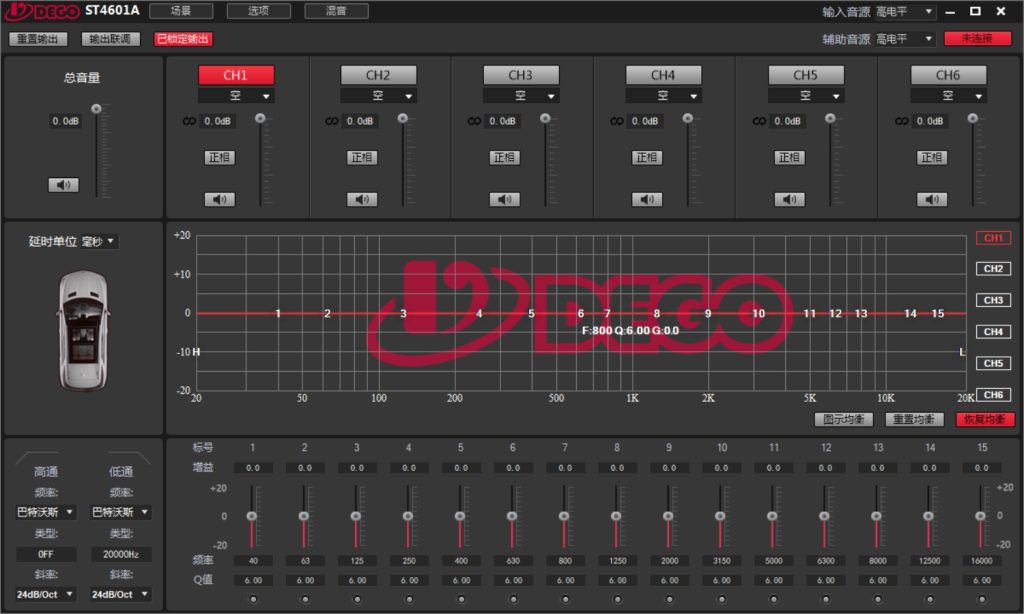Viewport: 1024px width, 614px height.
Task: Click the CH5 link chain icon
Action: [759, 121]
